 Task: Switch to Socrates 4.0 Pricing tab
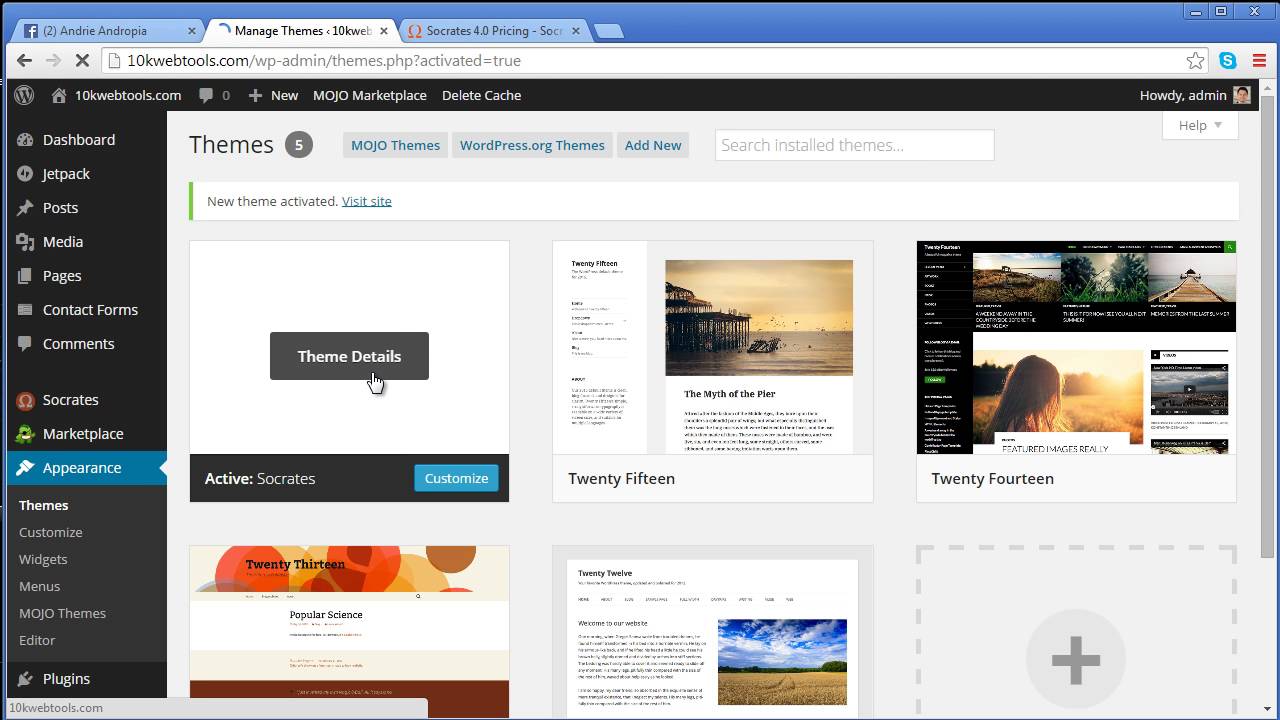pos(493,31)
